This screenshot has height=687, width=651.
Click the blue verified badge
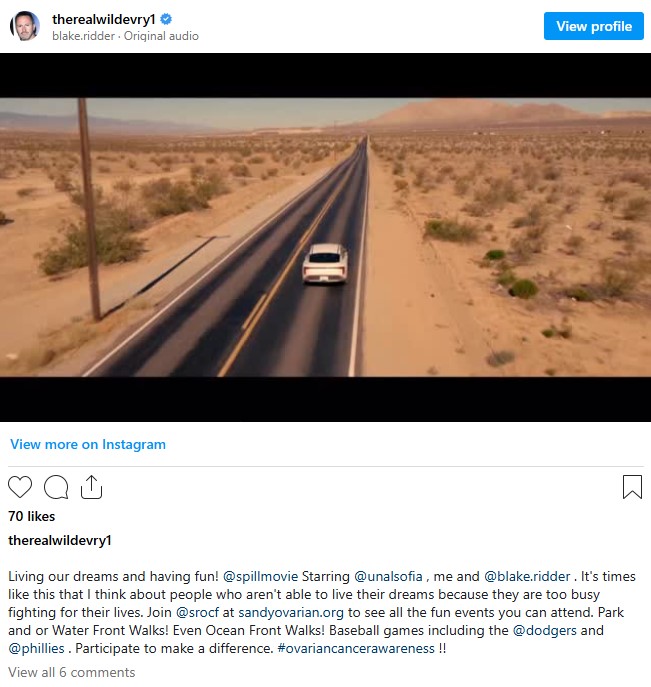166,19
